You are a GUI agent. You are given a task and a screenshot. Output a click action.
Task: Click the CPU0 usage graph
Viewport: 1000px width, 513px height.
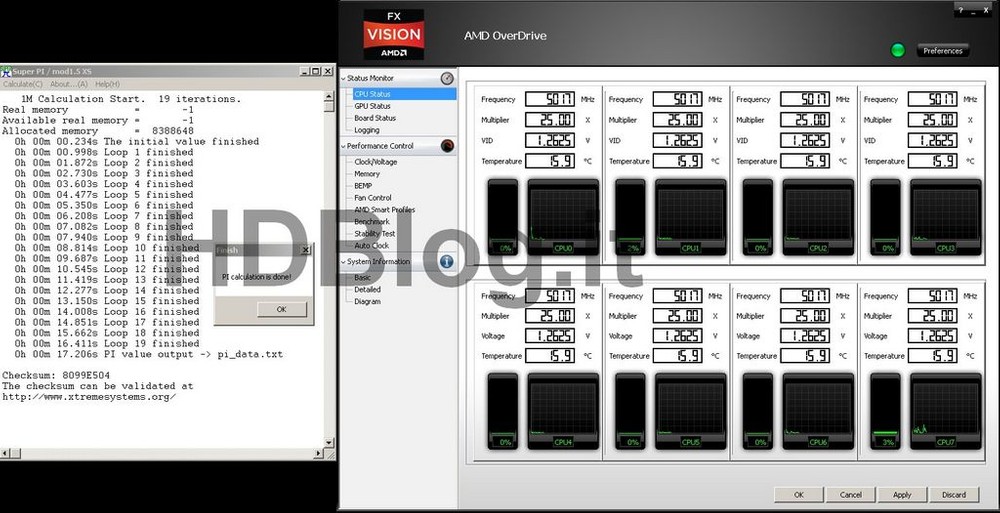pyautogui.click(x=563, y=216)
